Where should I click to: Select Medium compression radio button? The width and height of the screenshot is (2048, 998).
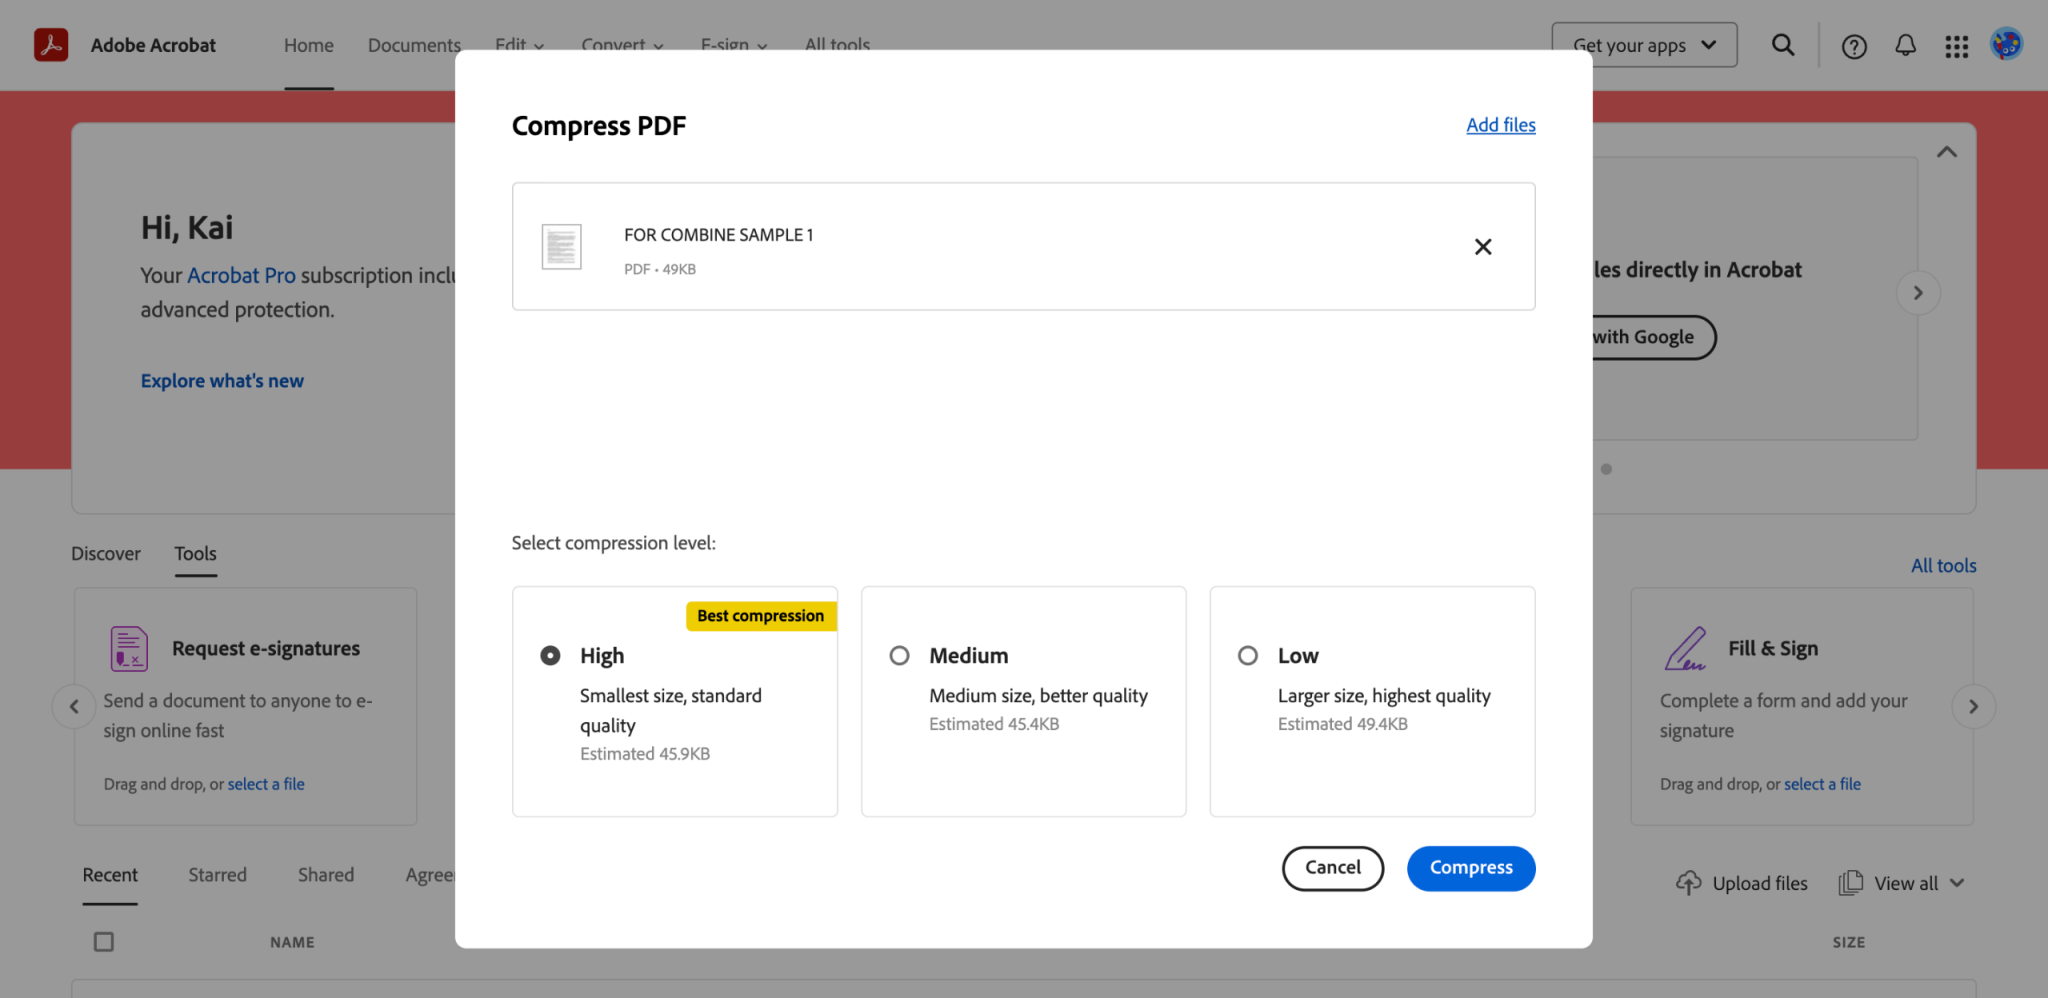[900, 656]
